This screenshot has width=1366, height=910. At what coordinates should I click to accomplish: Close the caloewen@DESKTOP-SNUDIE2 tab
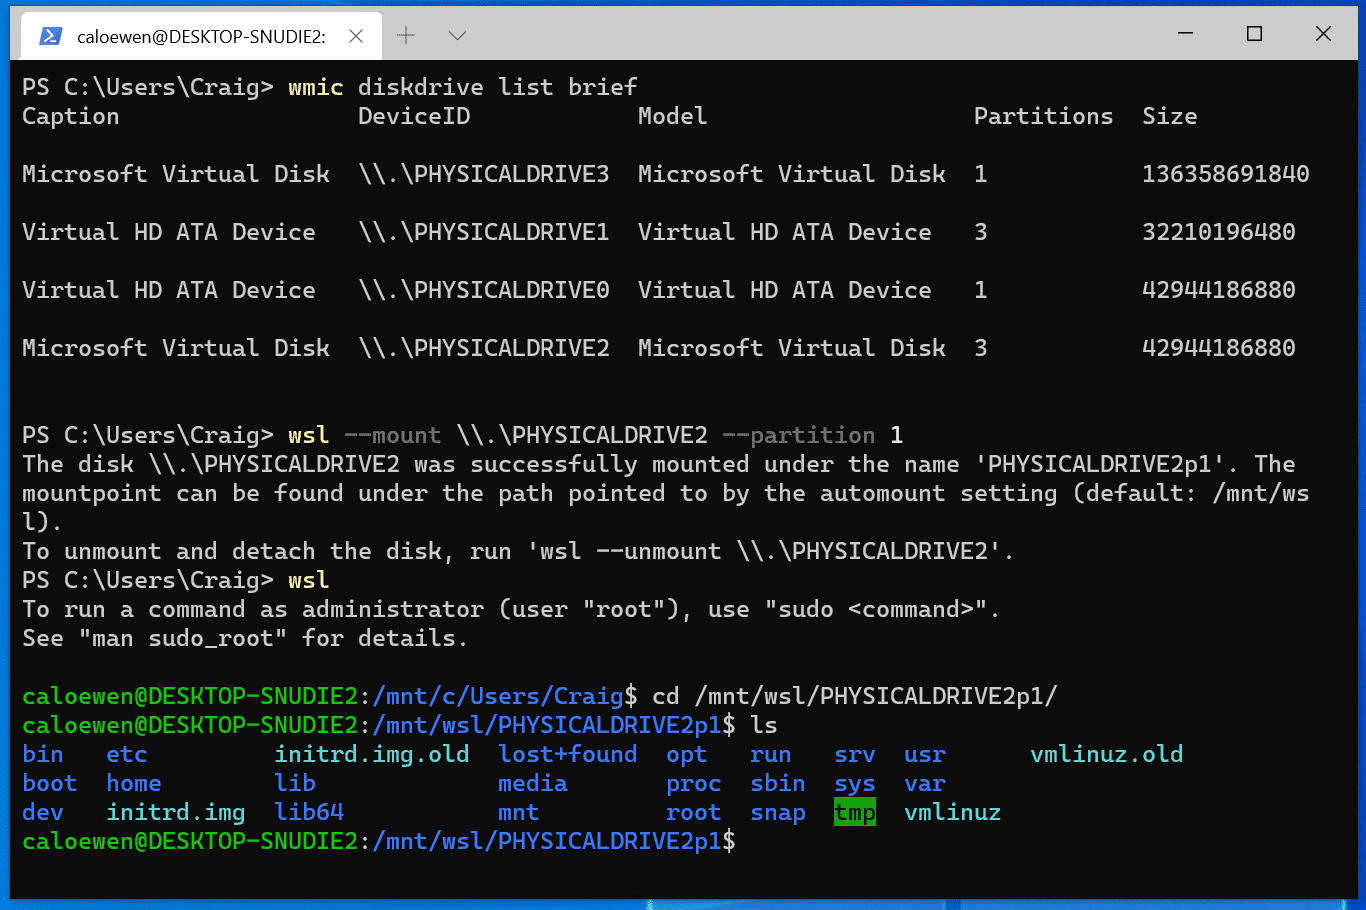pos(356,34)
